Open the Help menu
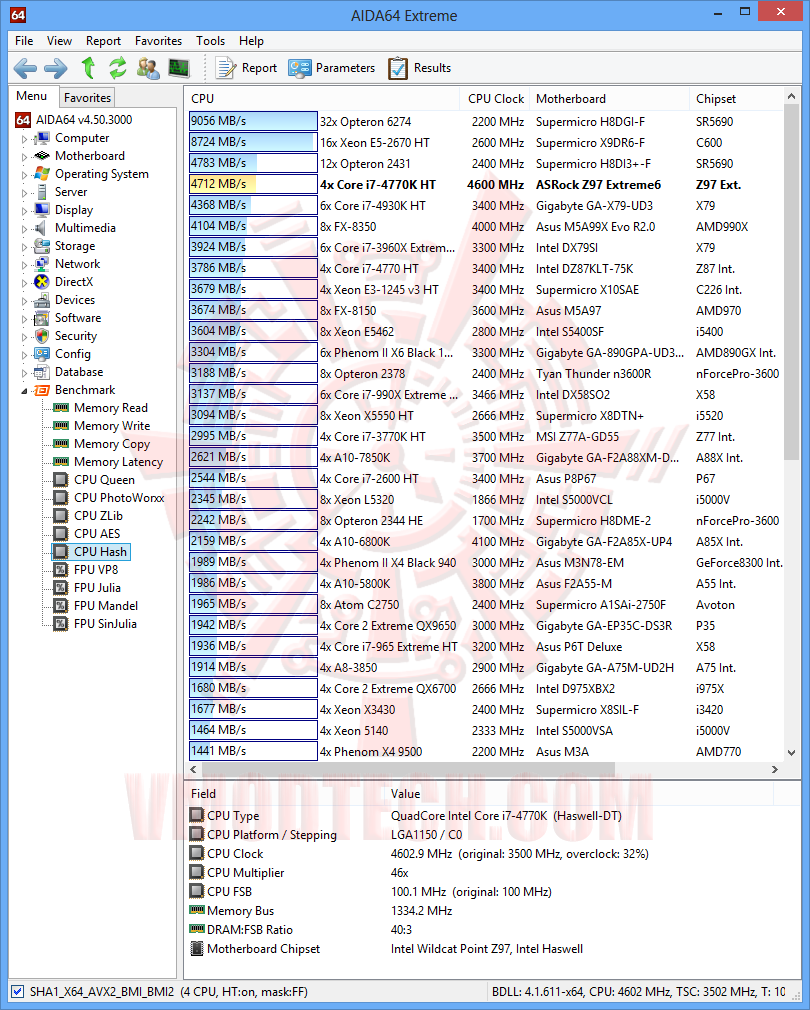The height and width of the screenshot is (1010, 810). (251, 41)
